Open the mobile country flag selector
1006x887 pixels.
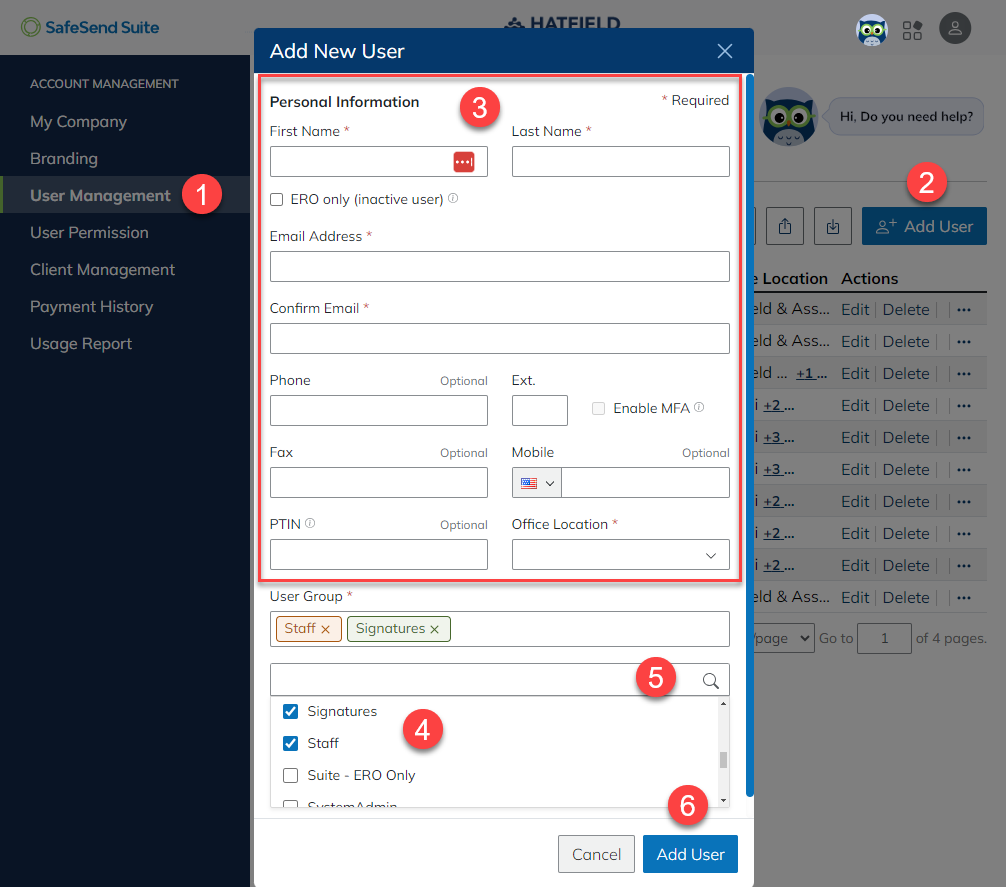tap(536, 482)
